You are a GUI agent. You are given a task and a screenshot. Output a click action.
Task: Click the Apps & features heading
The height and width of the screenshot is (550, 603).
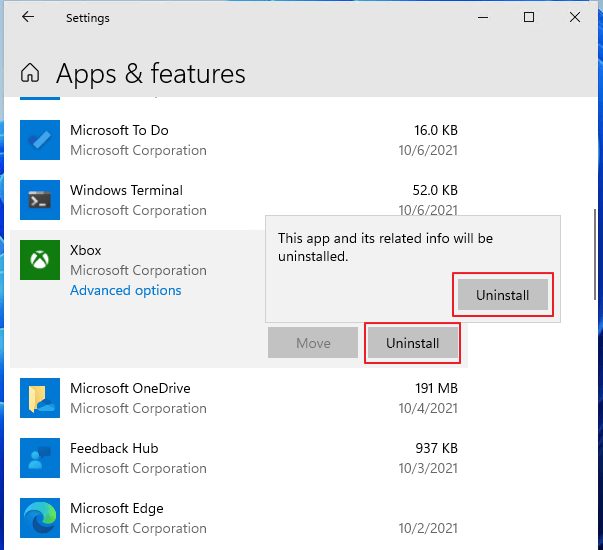pyautogui.click(x=150, y=73)
